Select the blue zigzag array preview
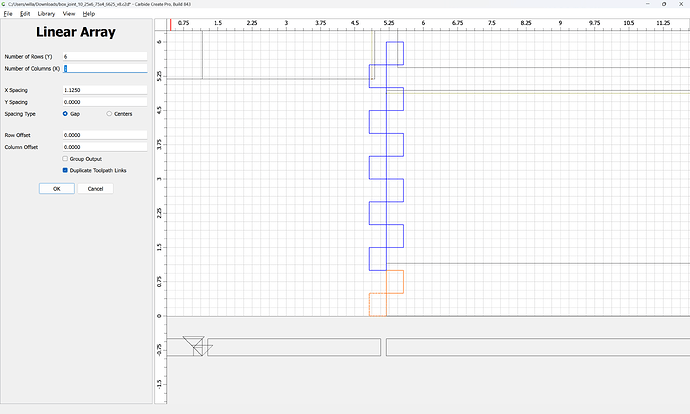Screen dimensions: 690x414 (386, 156)
